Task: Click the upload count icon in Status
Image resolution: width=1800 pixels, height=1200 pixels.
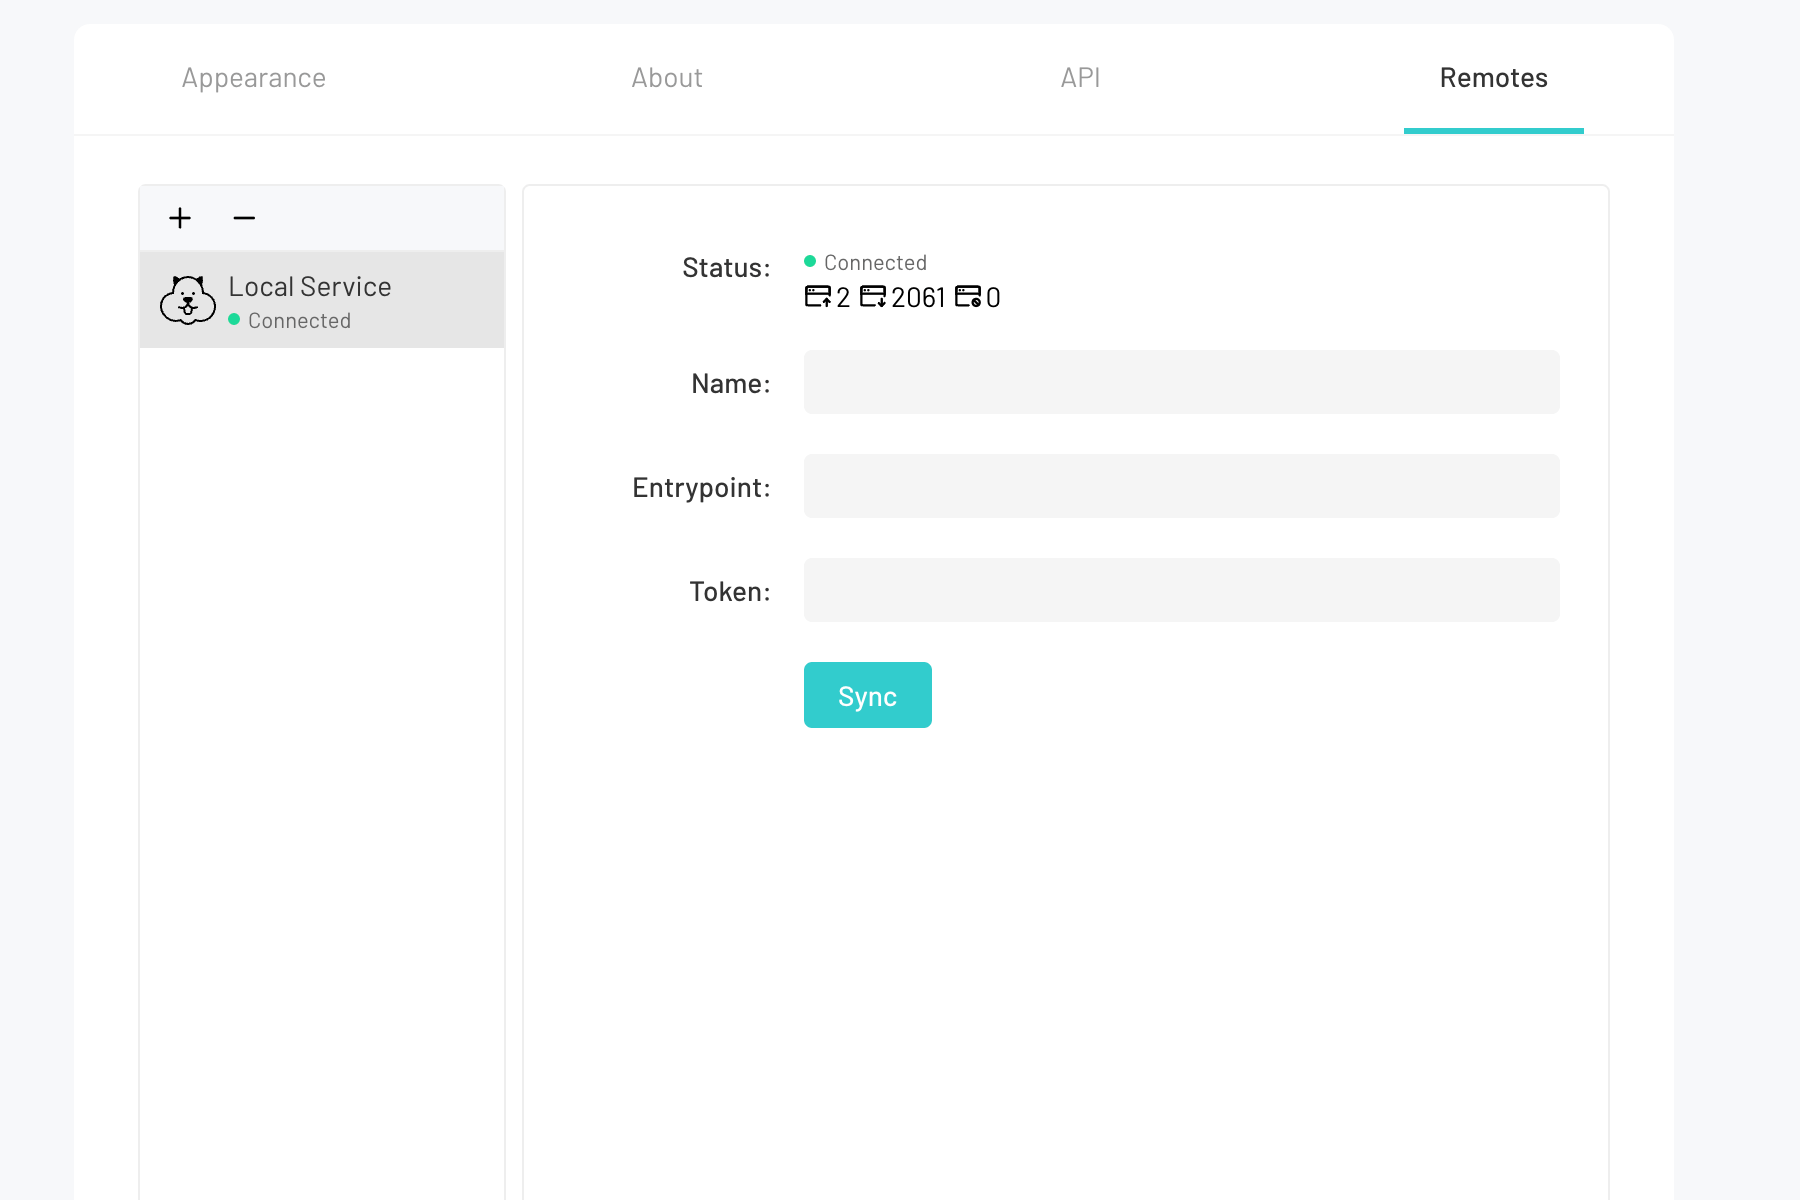Action: 817,297
